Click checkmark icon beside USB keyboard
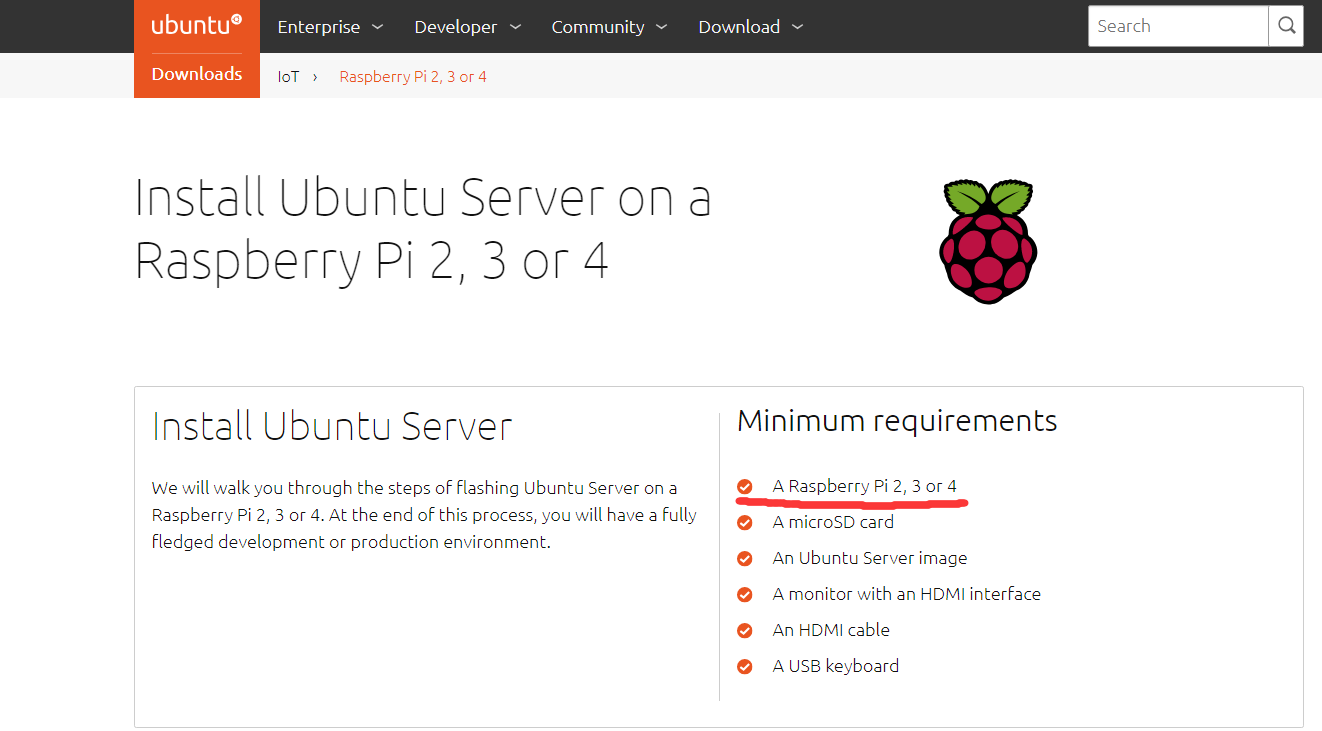 [x=745, y=667]
